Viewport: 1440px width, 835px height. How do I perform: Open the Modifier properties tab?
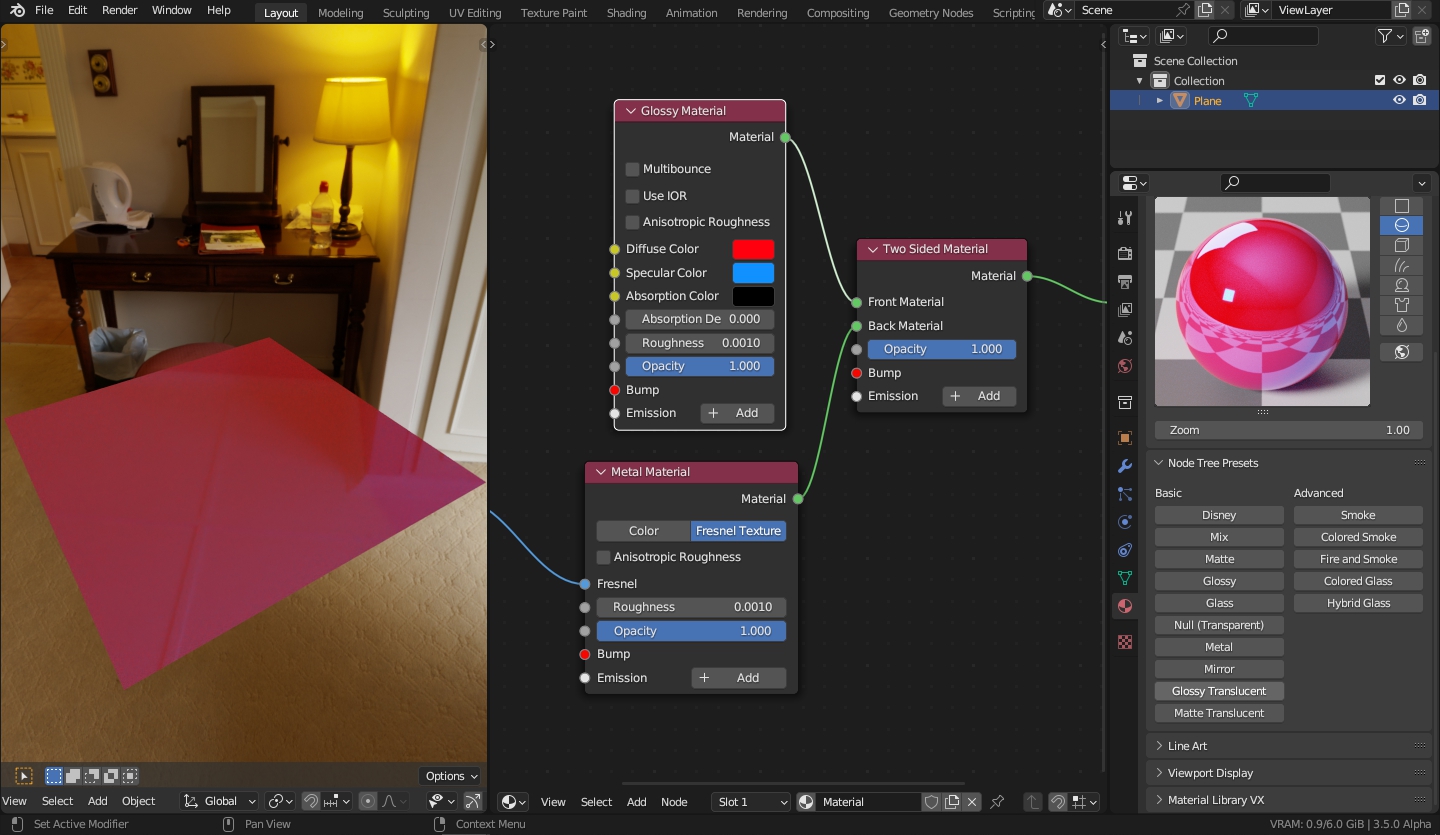[x=1125, y=466]
